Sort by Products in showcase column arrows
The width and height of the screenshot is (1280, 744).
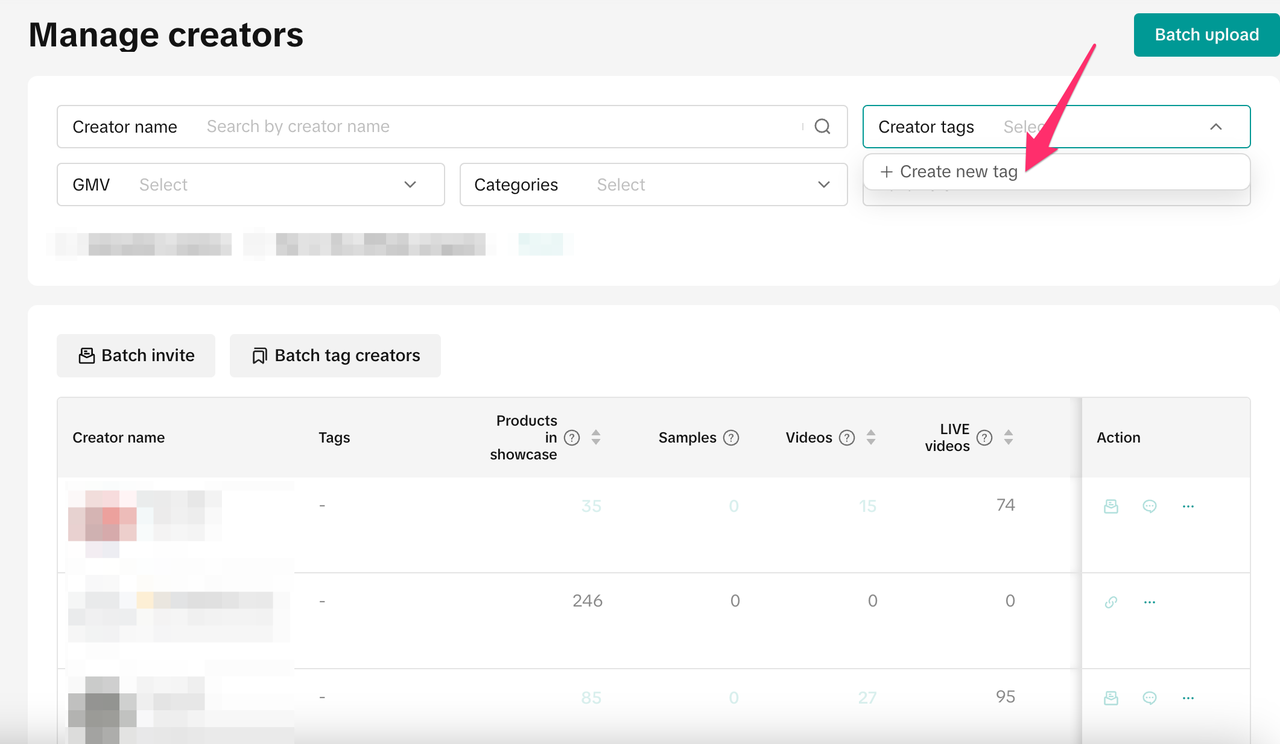[x=596, y=438]
